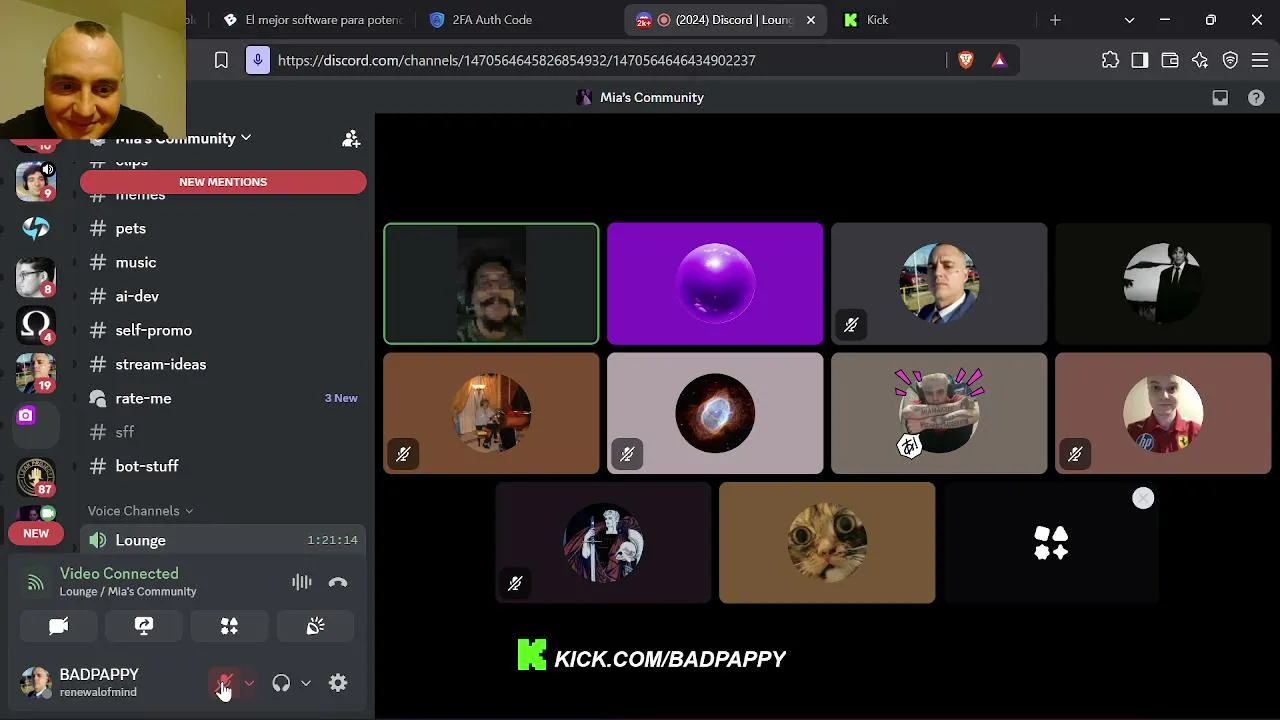Open Mia's Community server menu
Image resolution: width=1280 pixels, height=720 pixels.
pyautogui.click(x=183, y=138)
